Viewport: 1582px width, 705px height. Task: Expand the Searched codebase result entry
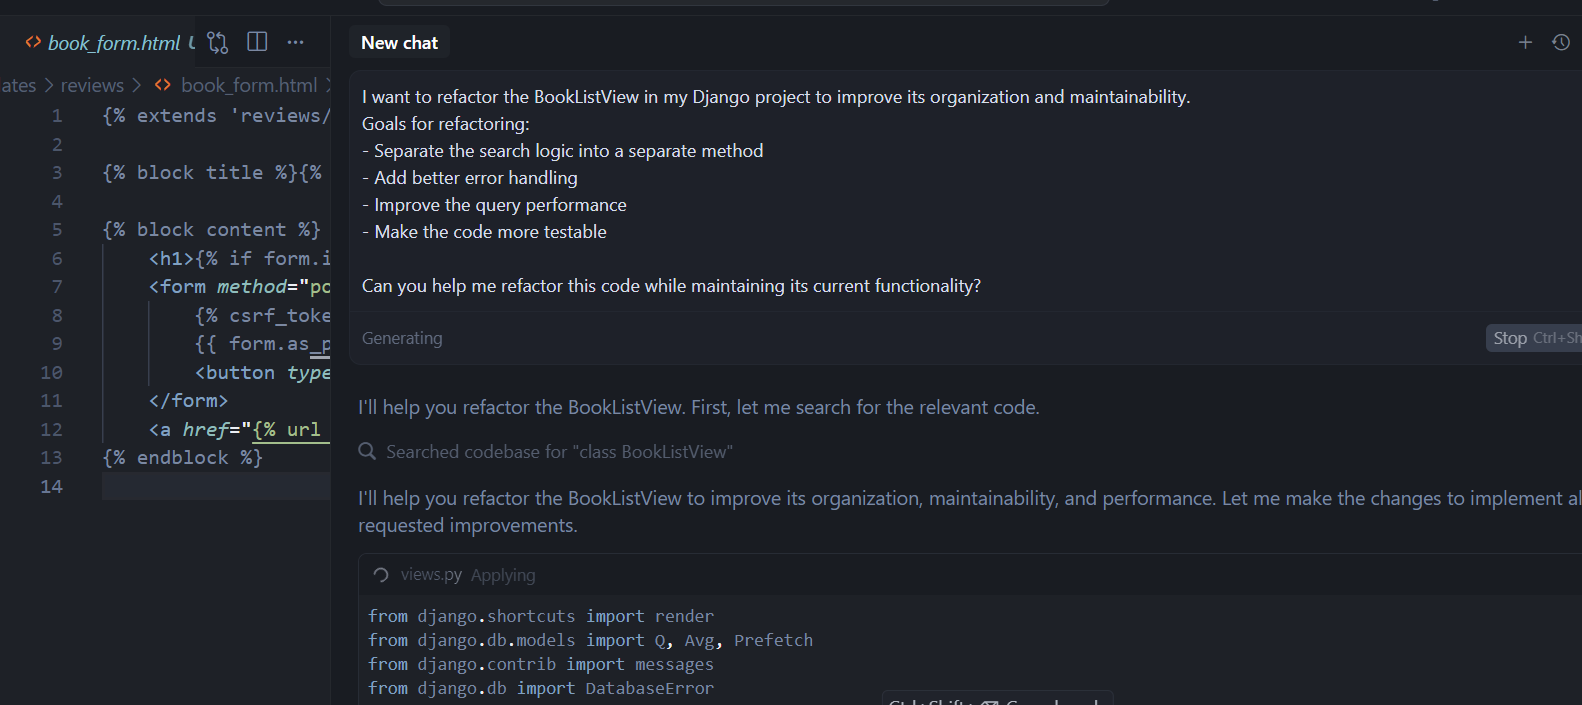coord(559,452)
